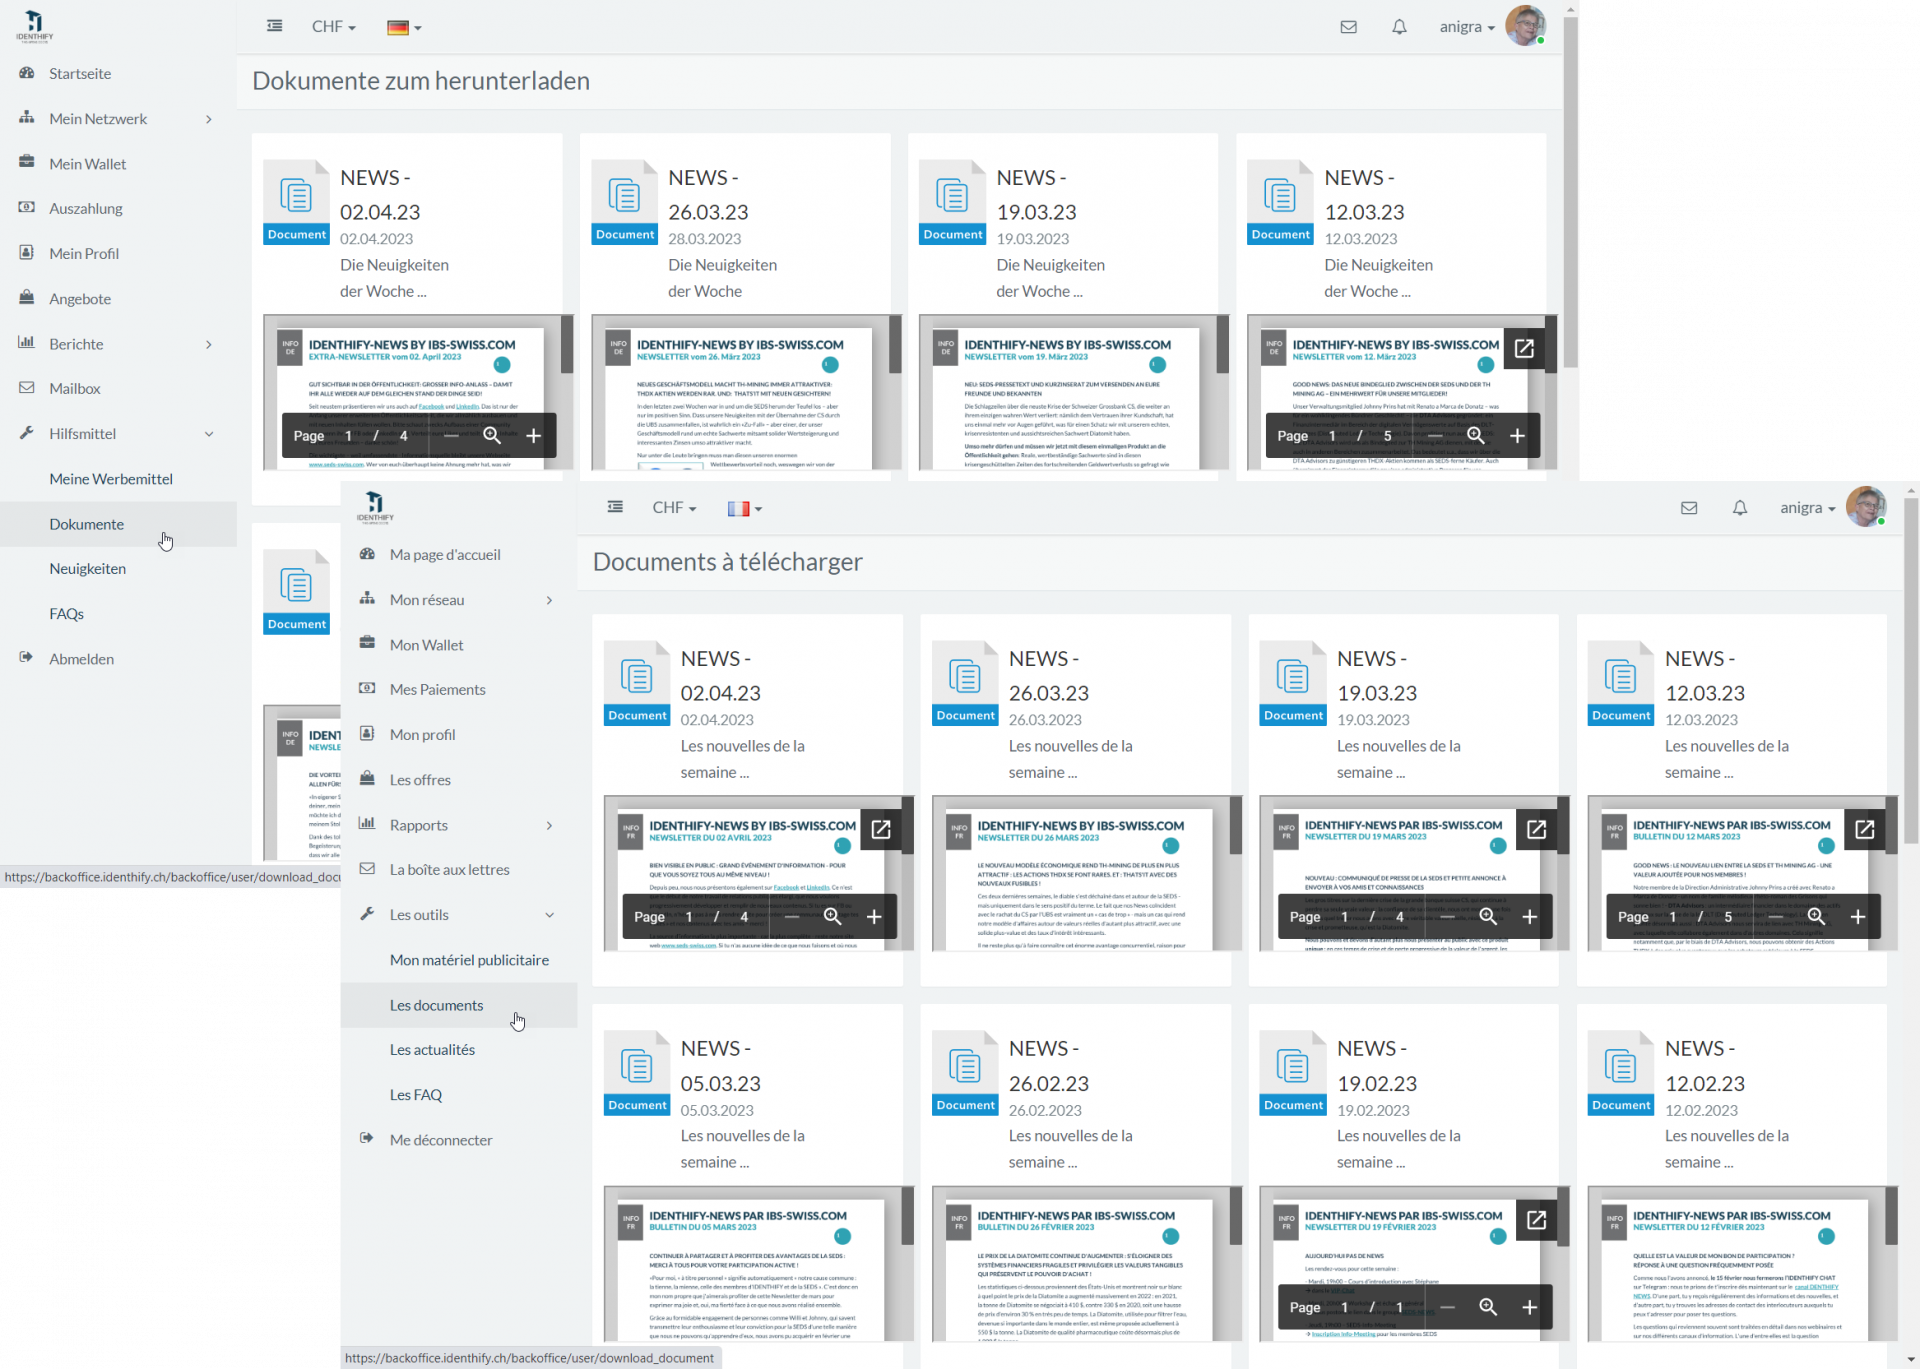Open the 12.03.23 German newsletter in new window
Image resolution: width=1920 pixels, height=1369 pixels.
coord(1523,348)
